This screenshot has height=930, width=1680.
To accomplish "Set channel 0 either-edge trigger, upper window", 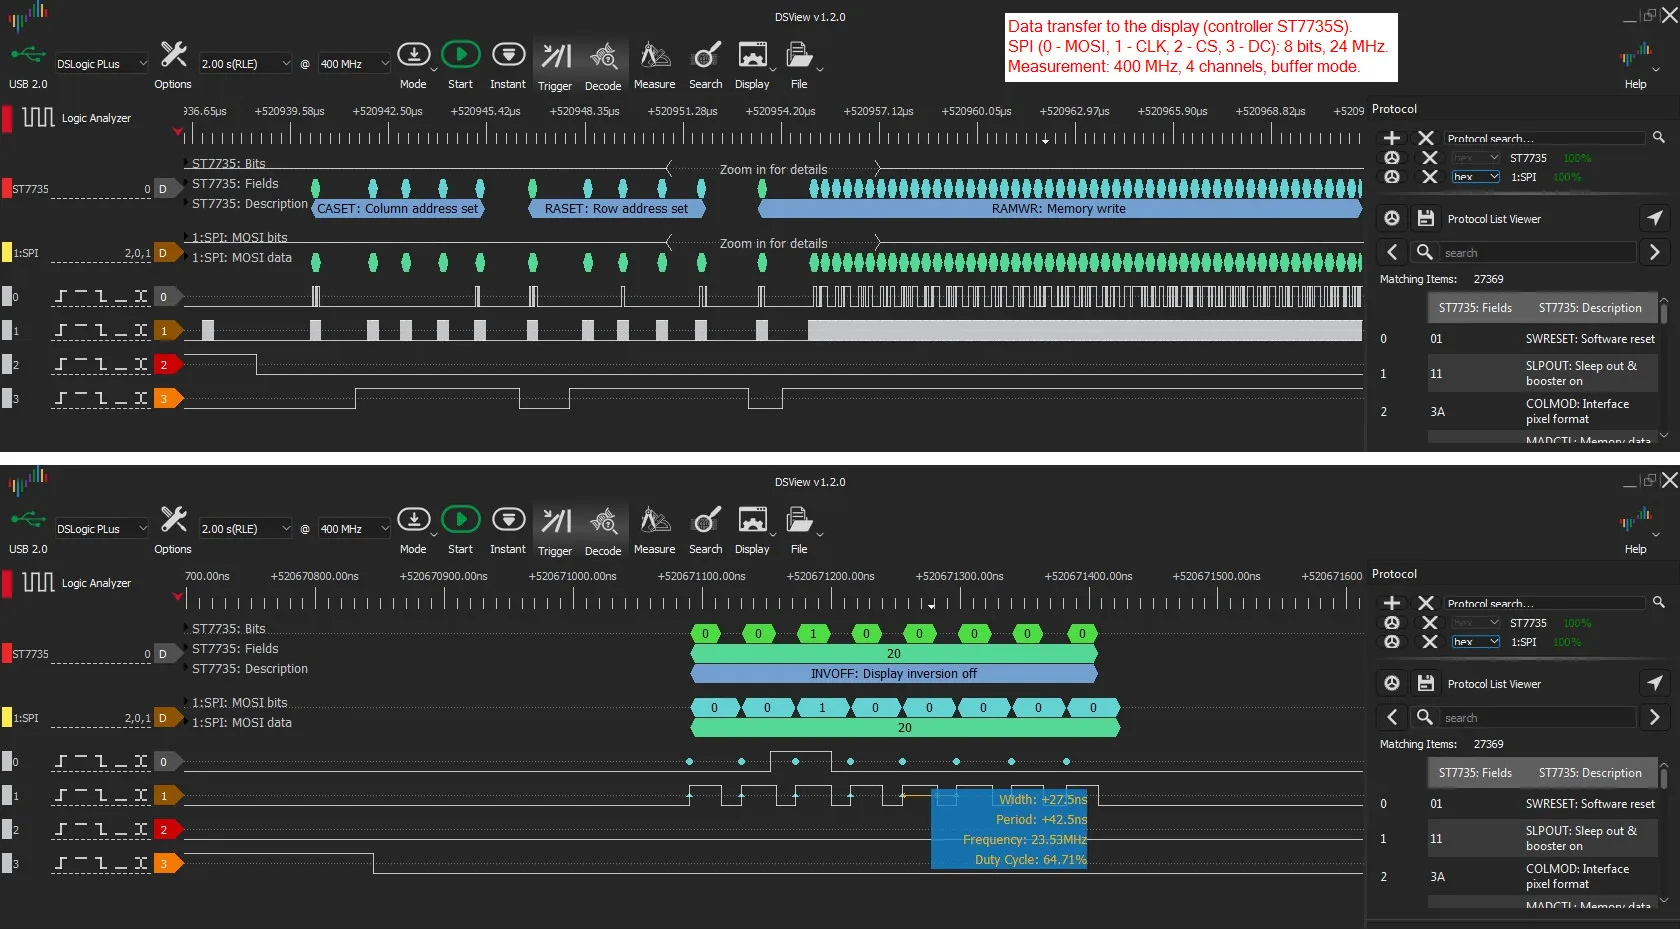I will pyautogui.click(x=141, y=297).
